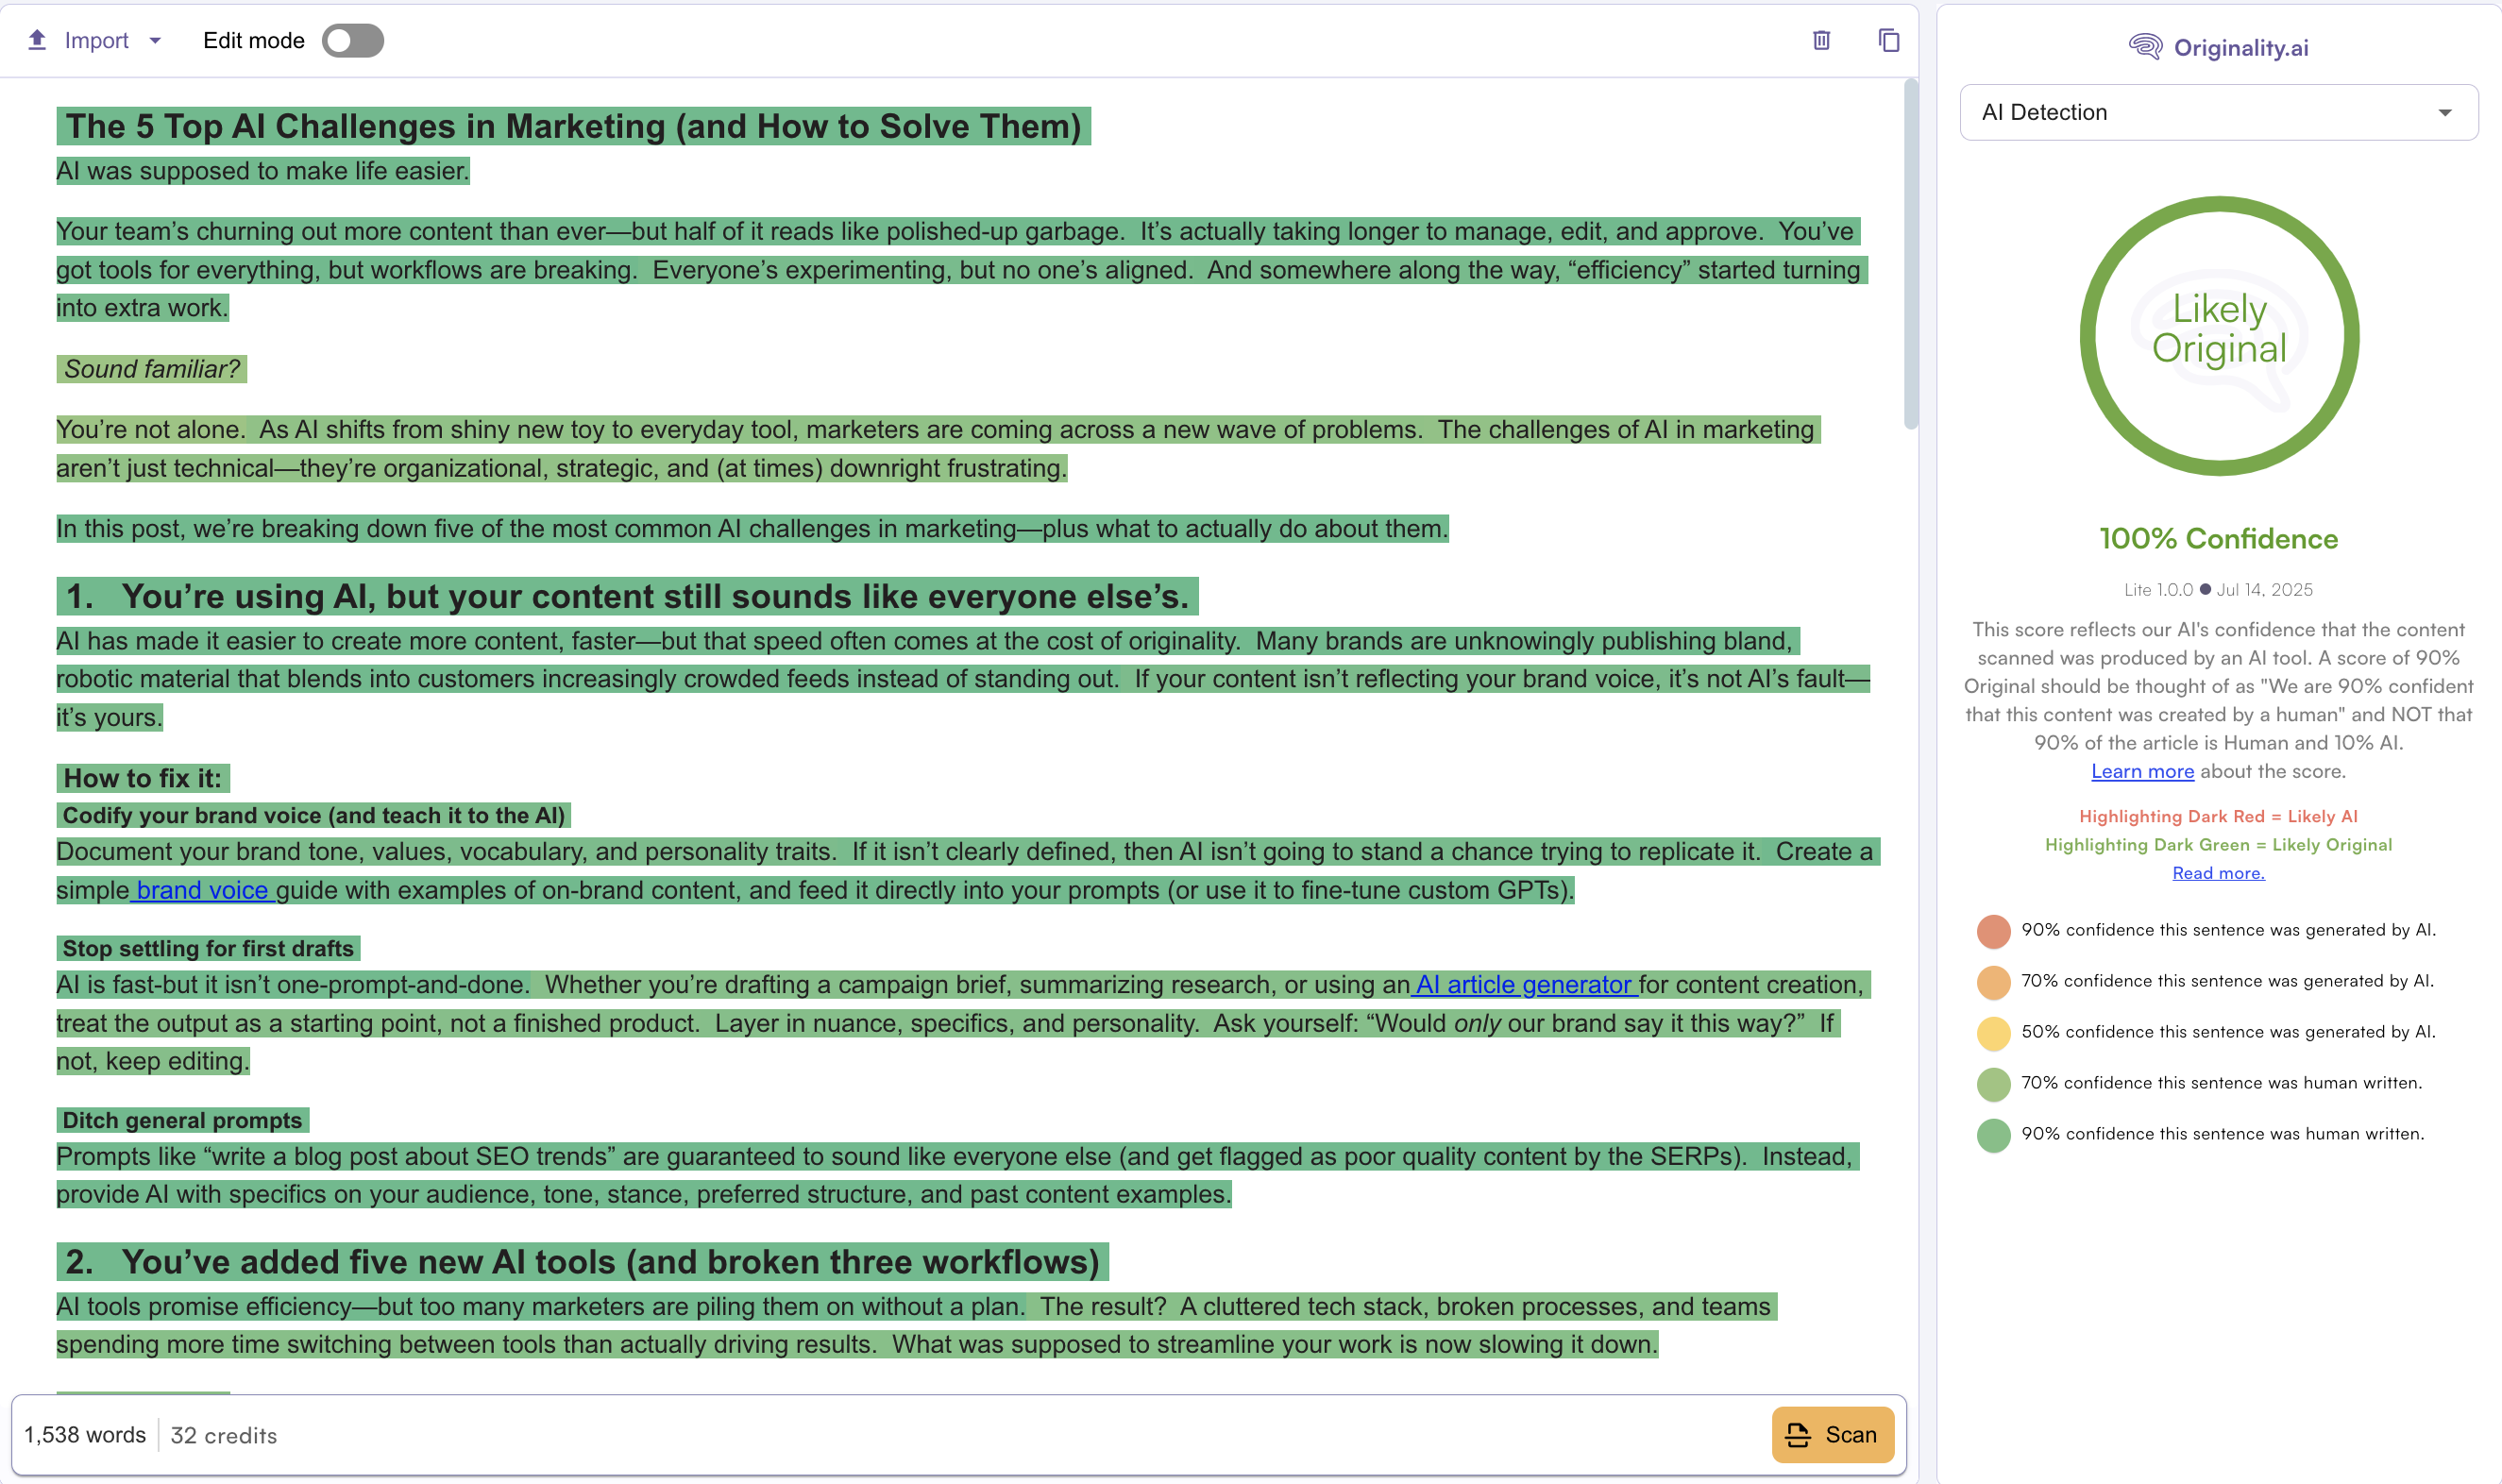Image resolution: width=2502 pixels, height=1484 pixels.
Task: Click 'Highlighting Dark Red = Likely AI' legend text
Action: pos(2218,816)
